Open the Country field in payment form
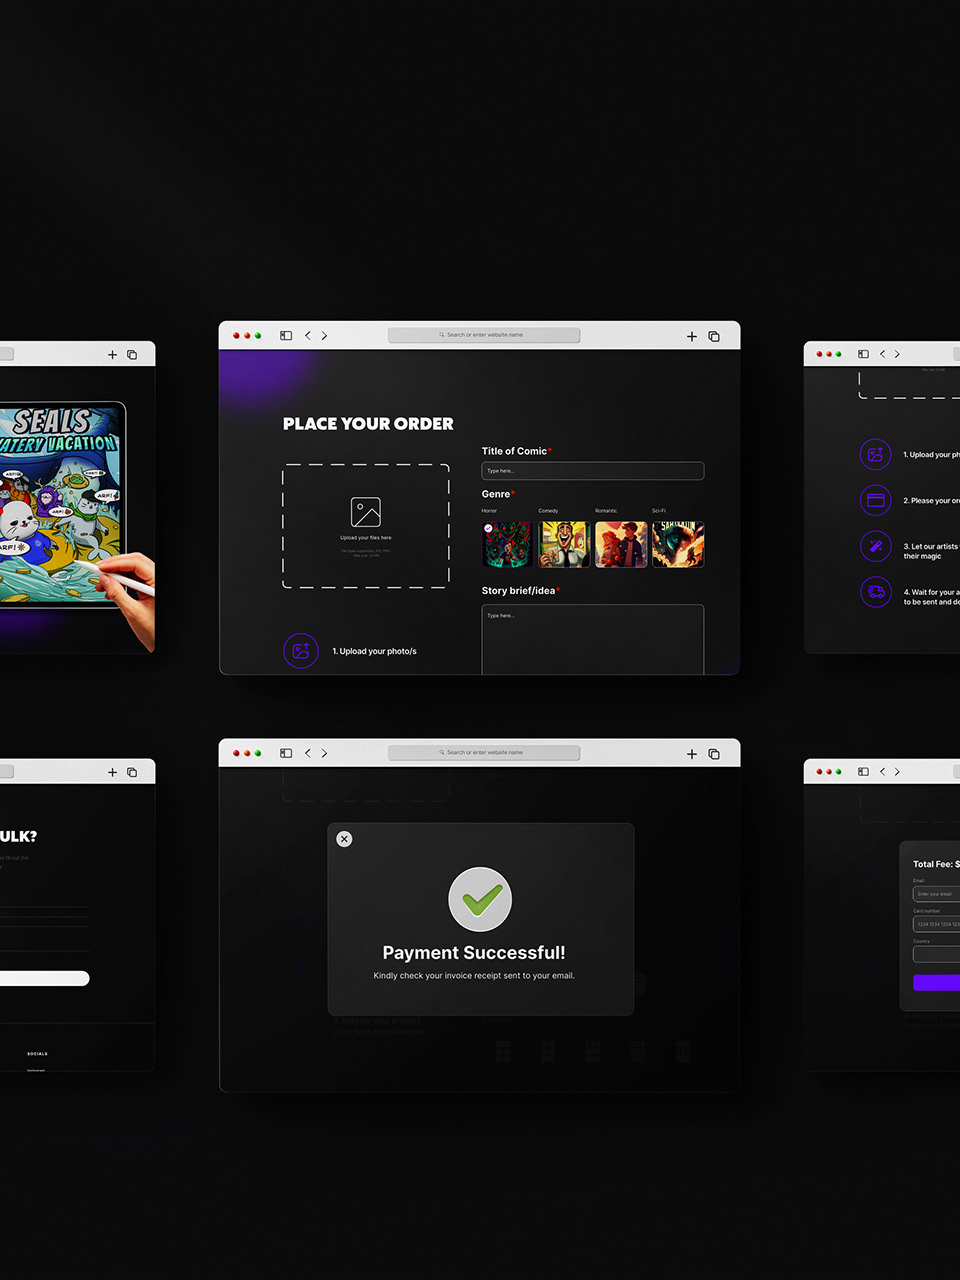The image size is (960, 1280). 937,954
